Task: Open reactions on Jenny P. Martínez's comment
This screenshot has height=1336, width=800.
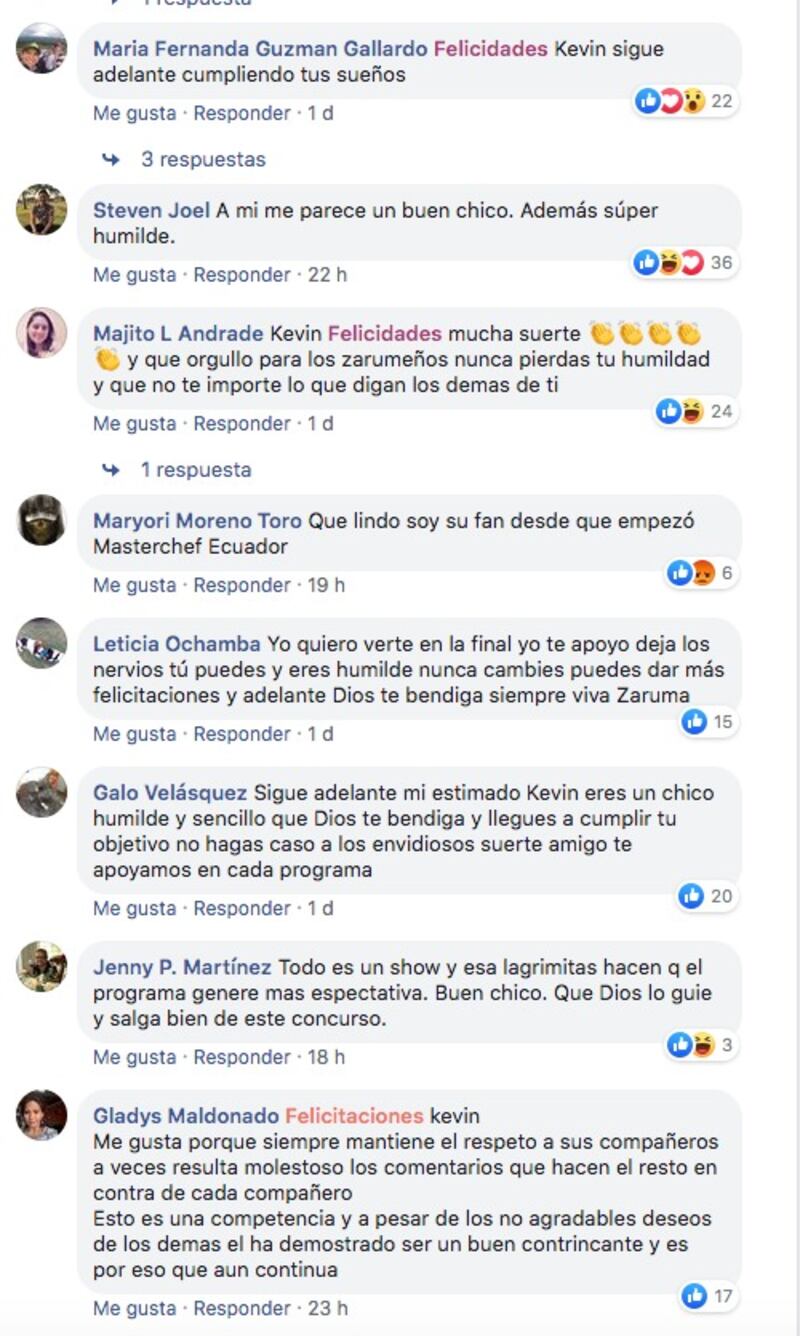Action: (702, 1045)
